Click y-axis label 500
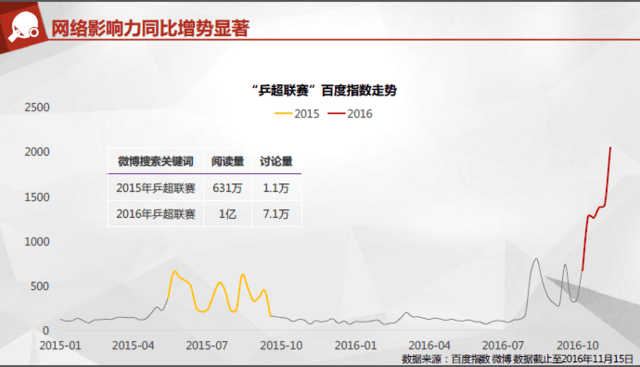The image size is (640, 367). click(40, 286)
